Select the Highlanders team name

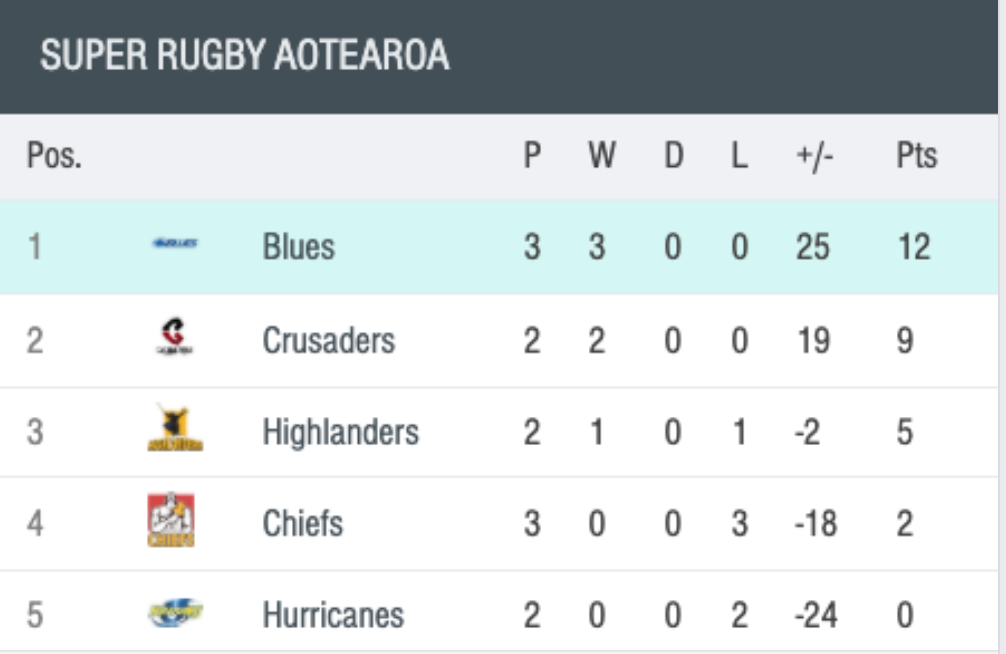point(341,432)
